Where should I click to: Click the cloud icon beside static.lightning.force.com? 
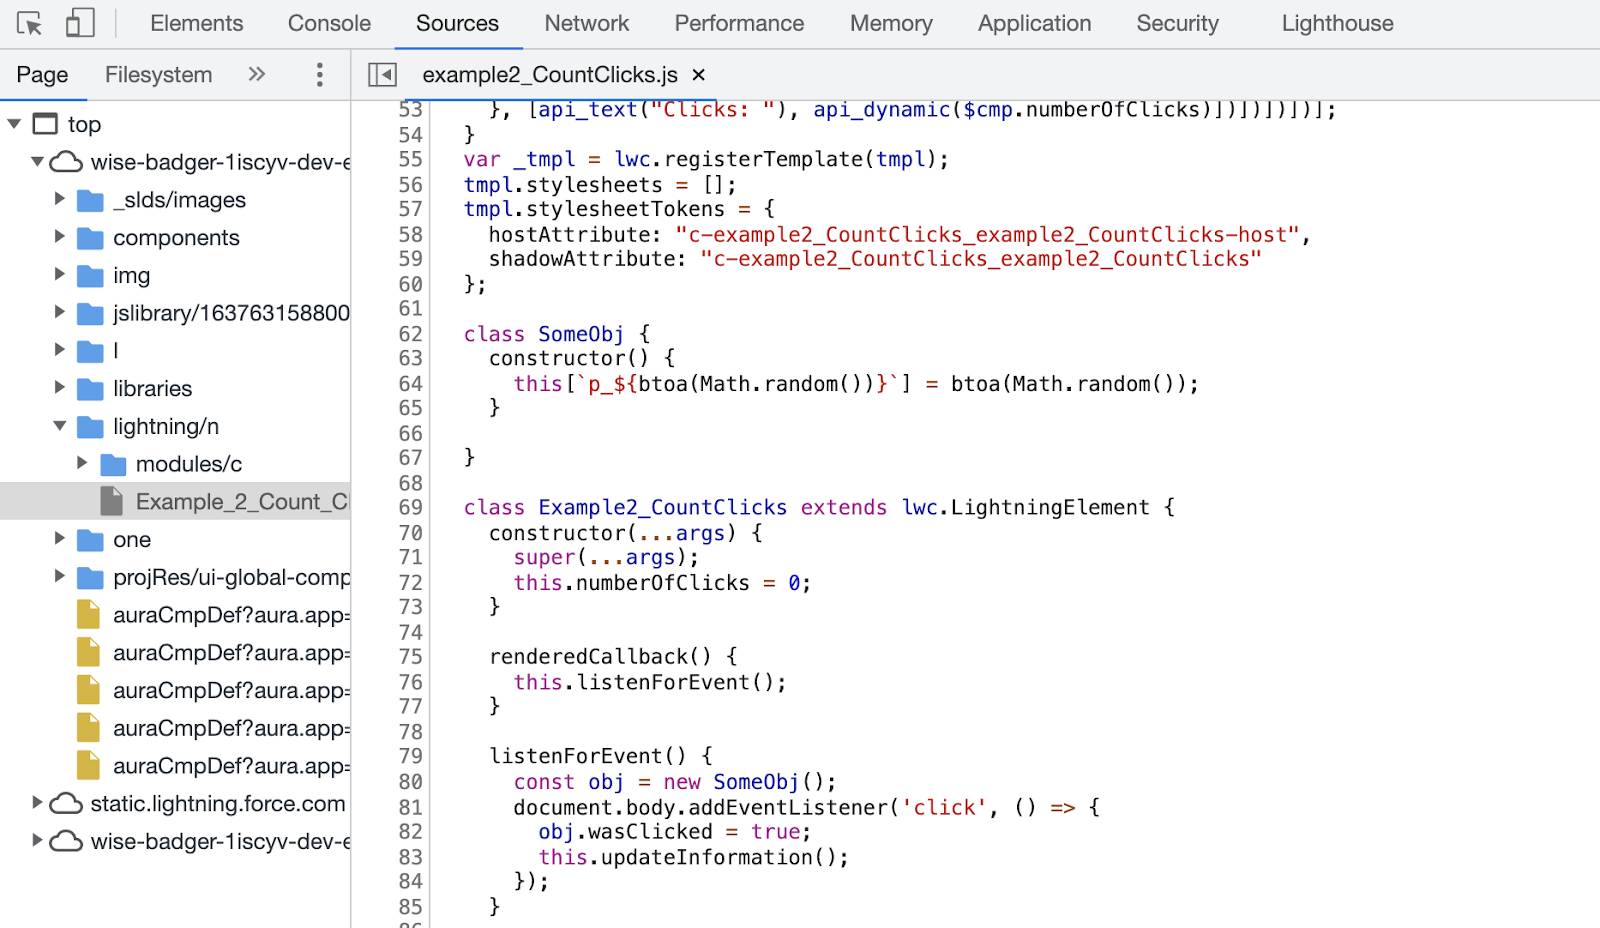66,803
